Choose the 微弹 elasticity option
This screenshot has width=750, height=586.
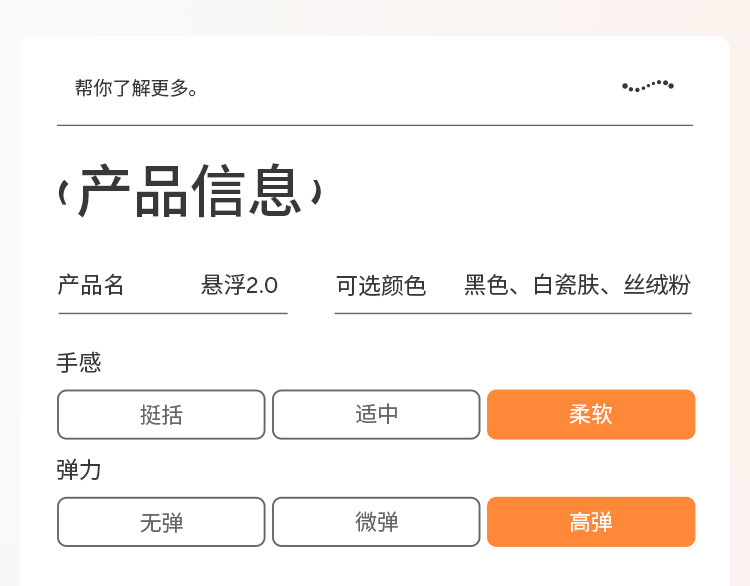[376, 522]
